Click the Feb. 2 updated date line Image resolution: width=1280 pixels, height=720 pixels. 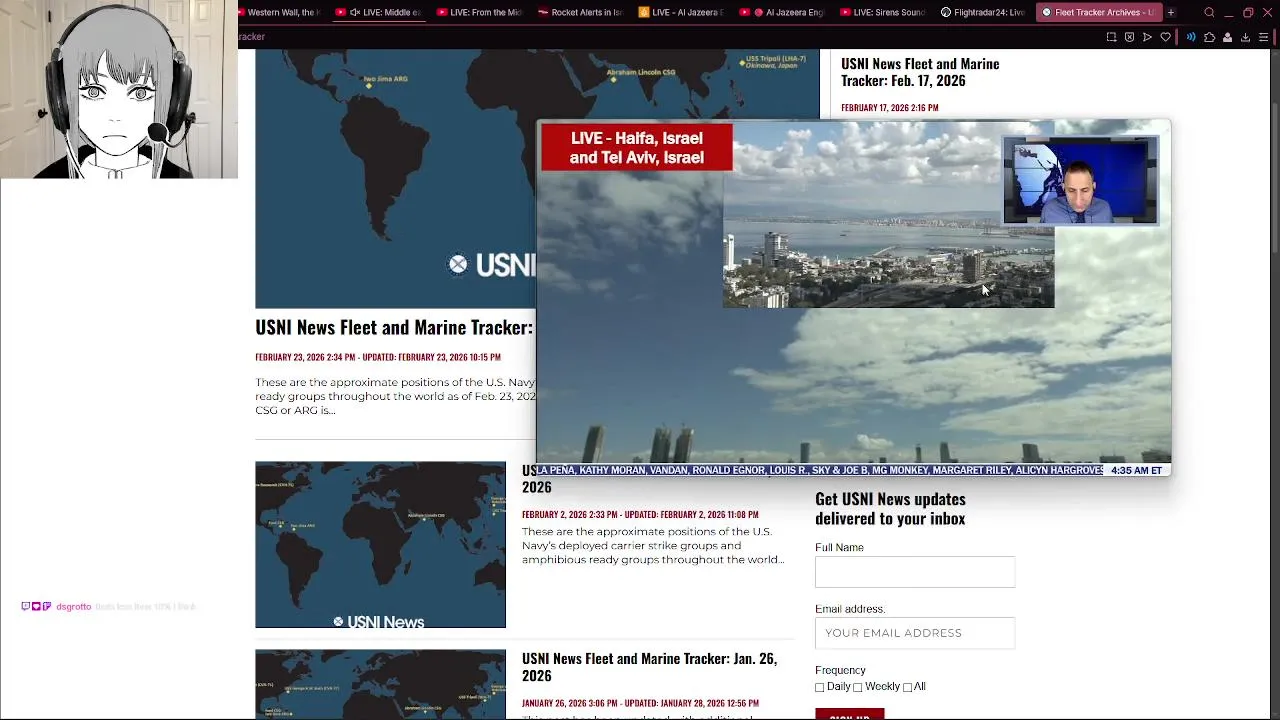point(640,515)
